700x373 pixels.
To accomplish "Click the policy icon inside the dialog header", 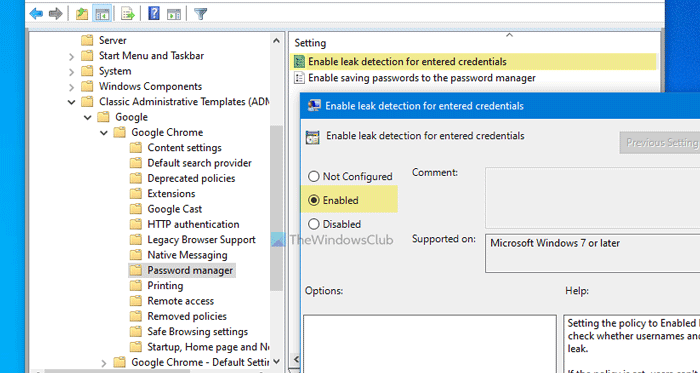I will (x=312, y=137).
